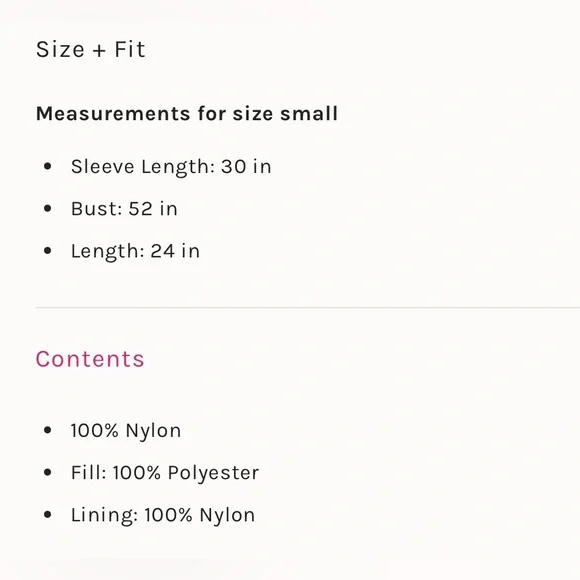Click the bullet beside Lining: 100% Nylon
Viewport: 580px width, 580px height.
click(x=47, y=515)
